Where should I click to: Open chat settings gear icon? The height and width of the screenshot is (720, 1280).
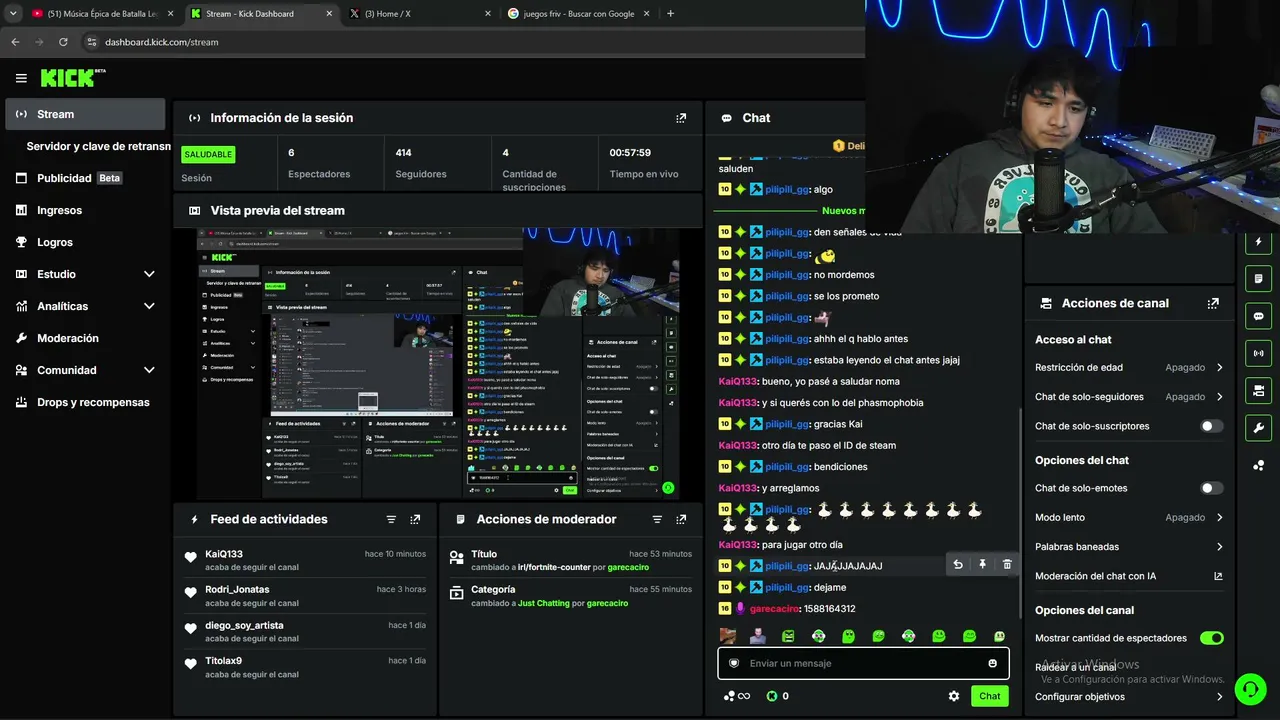point(954,696)
